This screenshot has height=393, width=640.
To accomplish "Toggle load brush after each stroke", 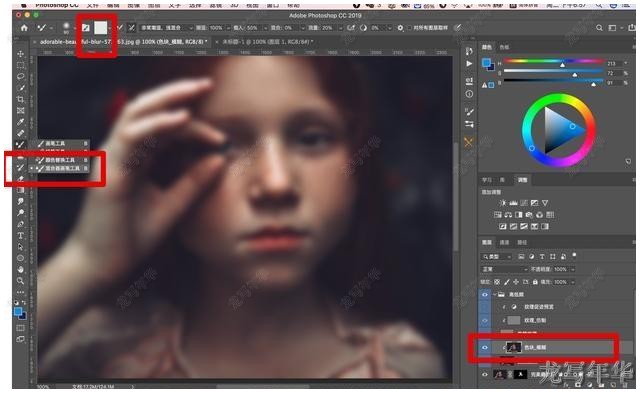I will [x=120, y=28].
